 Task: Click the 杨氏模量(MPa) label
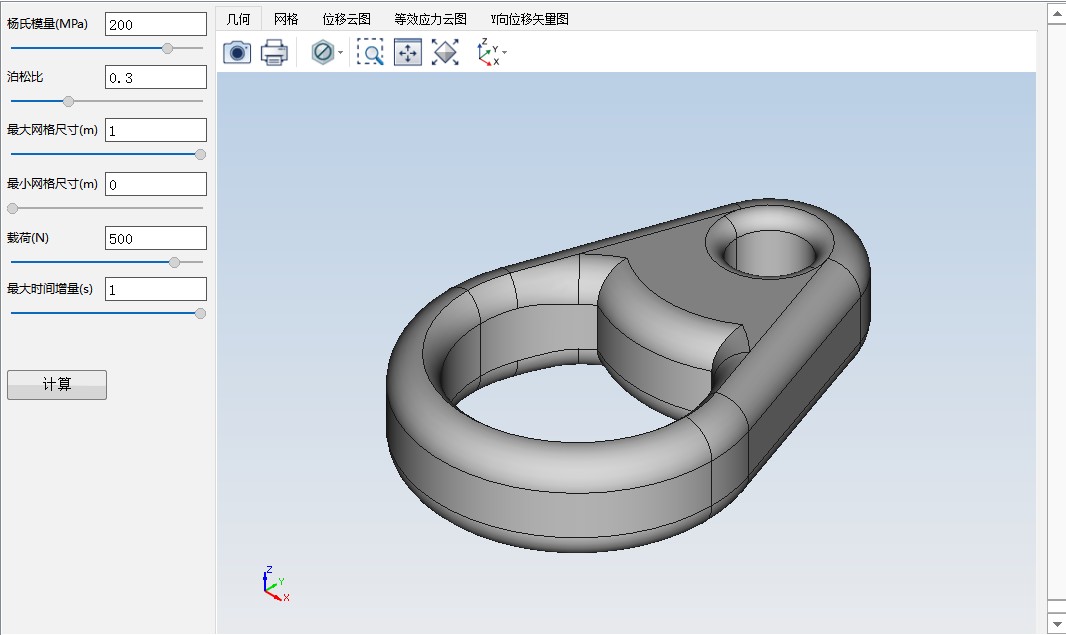pyautogui.click(x=48, y=24)
